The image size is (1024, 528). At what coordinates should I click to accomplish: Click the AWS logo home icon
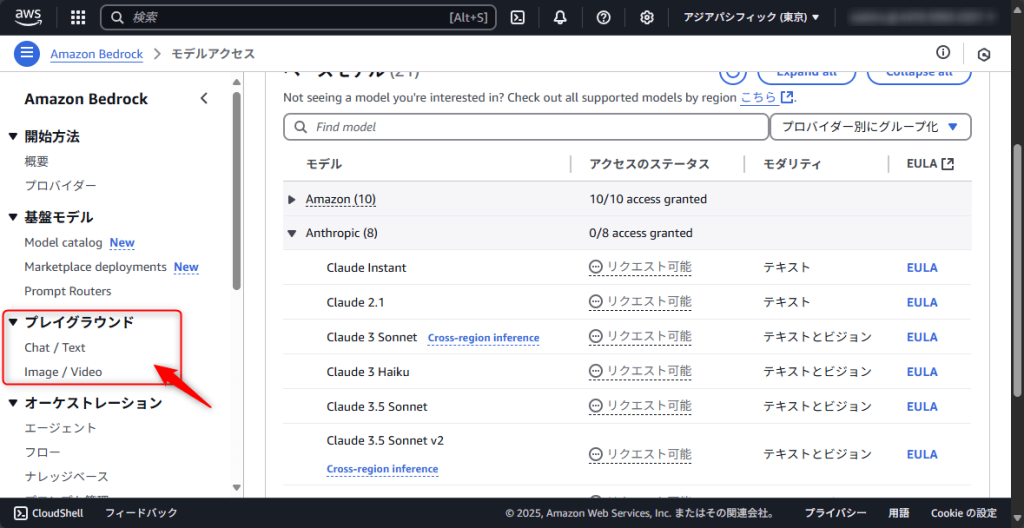(28, 16)
